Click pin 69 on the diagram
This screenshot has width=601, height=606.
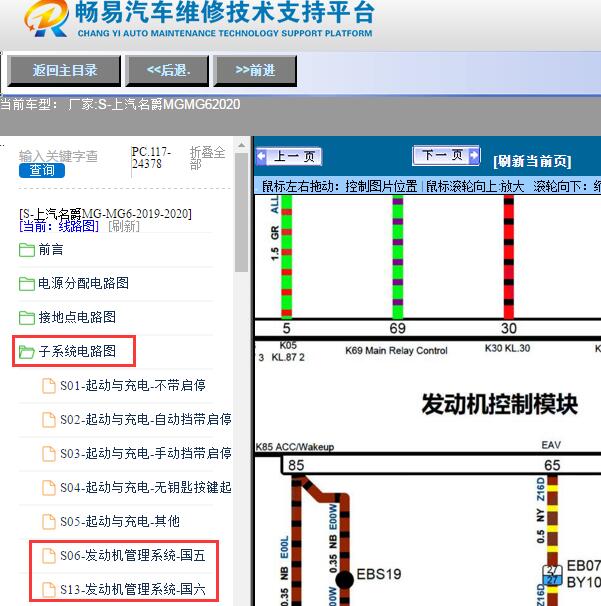(x=397, y=329)
